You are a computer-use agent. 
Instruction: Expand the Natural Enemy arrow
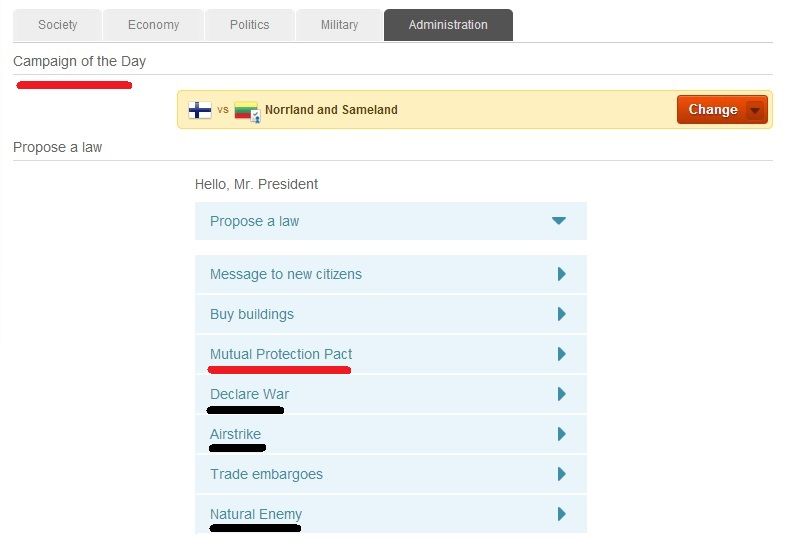click(x=562, y=514)
